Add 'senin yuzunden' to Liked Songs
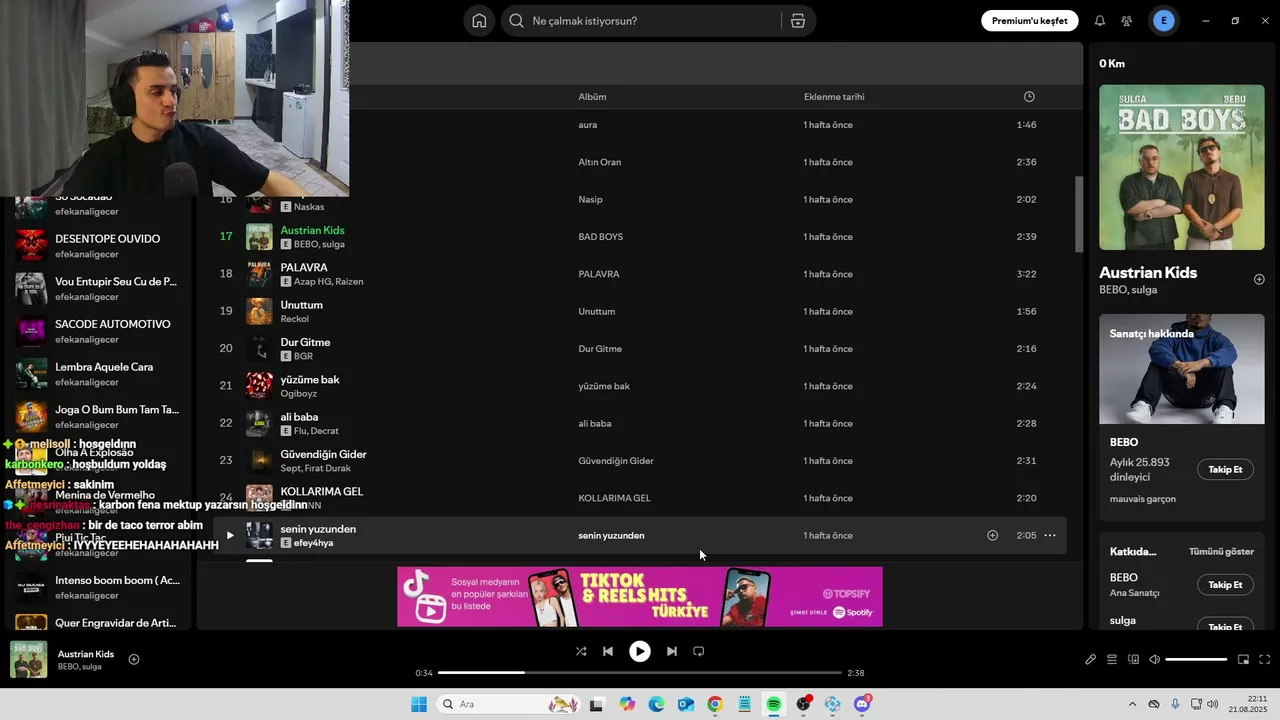The height and width of the screenshot is (720, 1280). [x=992, y=536]
